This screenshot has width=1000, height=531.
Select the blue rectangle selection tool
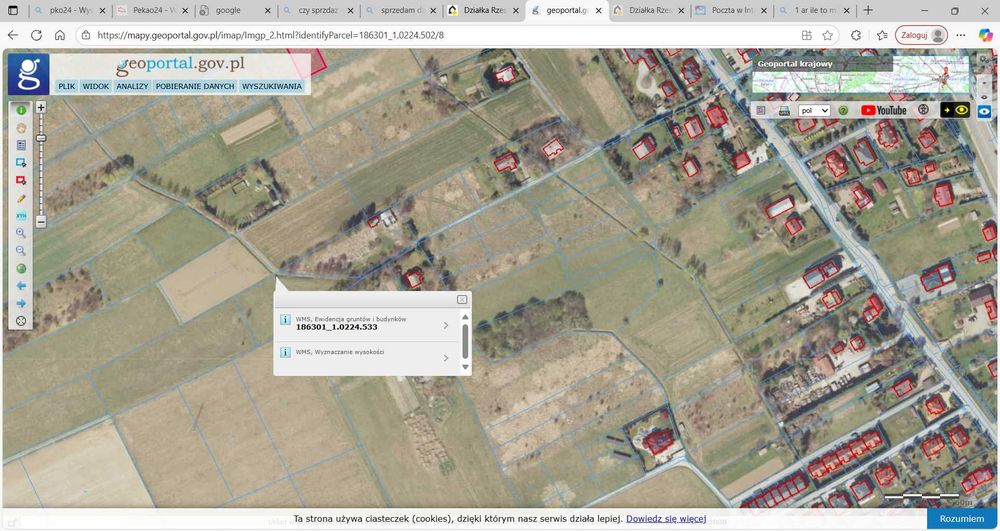[x=21, y=163]
